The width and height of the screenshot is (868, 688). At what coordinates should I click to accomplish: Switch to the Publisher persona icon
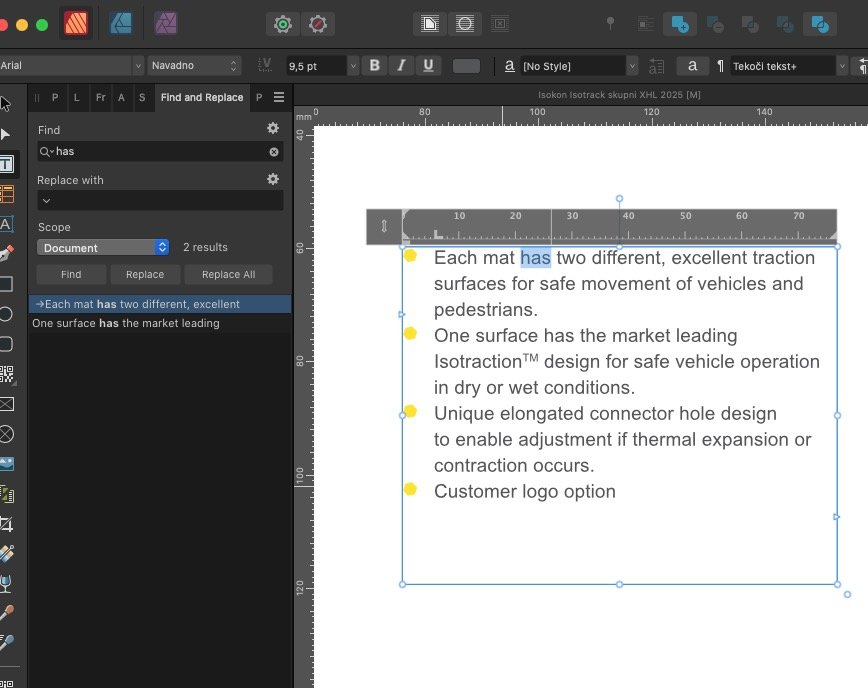coord(76,24)
